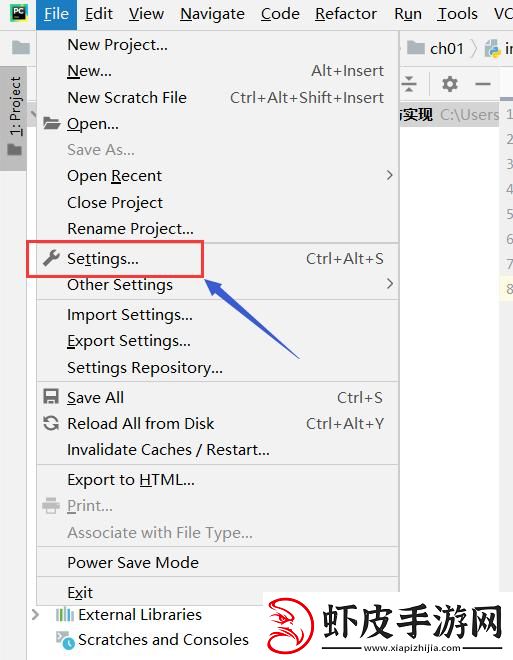Open the gear options in project panel
The height and width of the screenshot is (660, 513).
click(x=449, y=84)
